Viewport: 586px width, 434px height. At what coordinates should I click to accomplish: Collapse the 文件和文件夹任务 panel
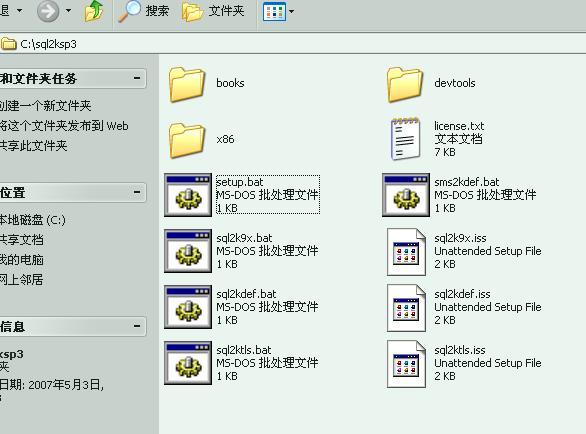(137, 78)
